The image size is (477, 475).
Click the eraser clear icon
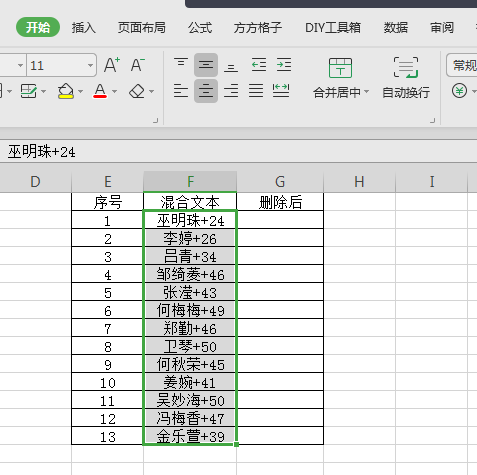pos(137,91)
